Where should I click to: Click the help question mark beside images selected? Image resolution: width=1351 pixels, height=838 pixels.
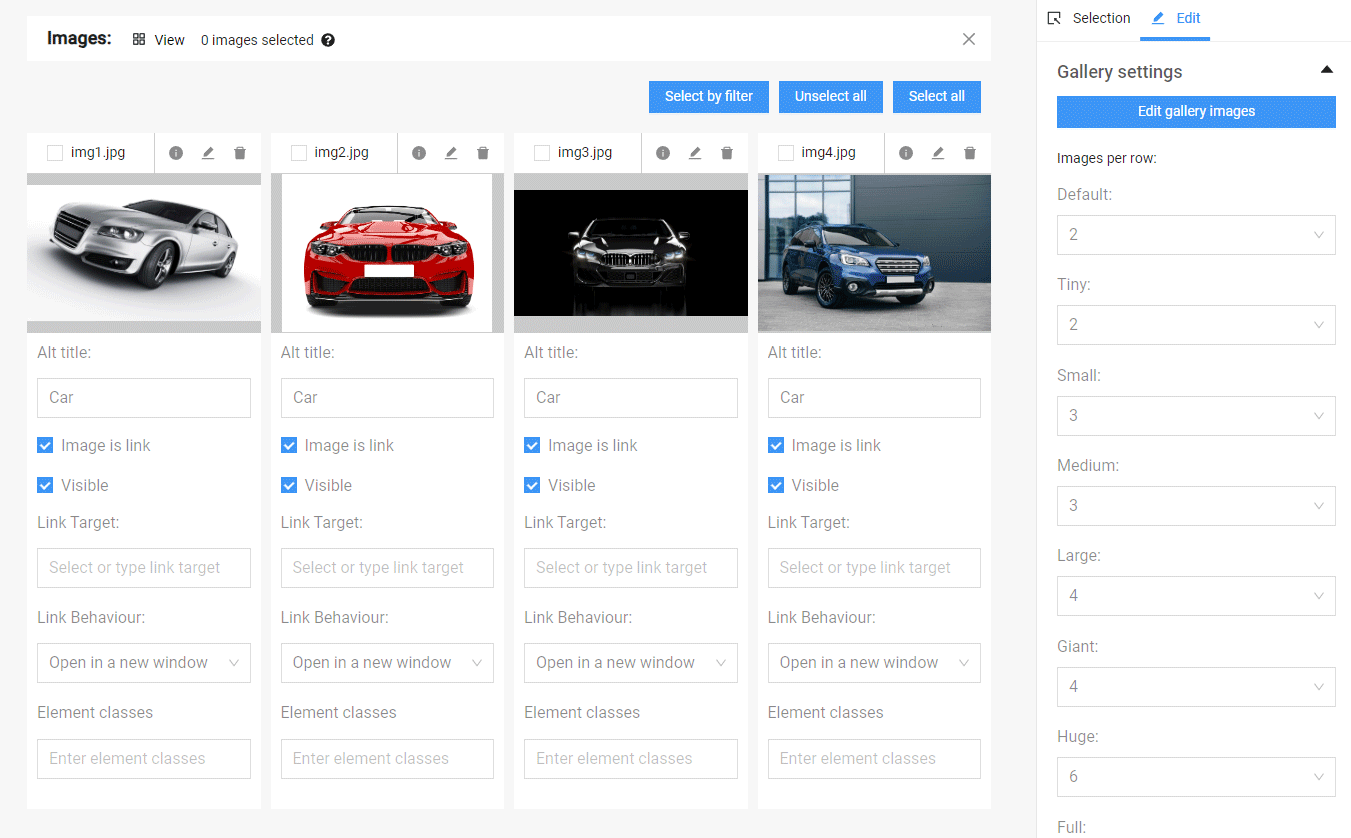(x=328, y=40)
